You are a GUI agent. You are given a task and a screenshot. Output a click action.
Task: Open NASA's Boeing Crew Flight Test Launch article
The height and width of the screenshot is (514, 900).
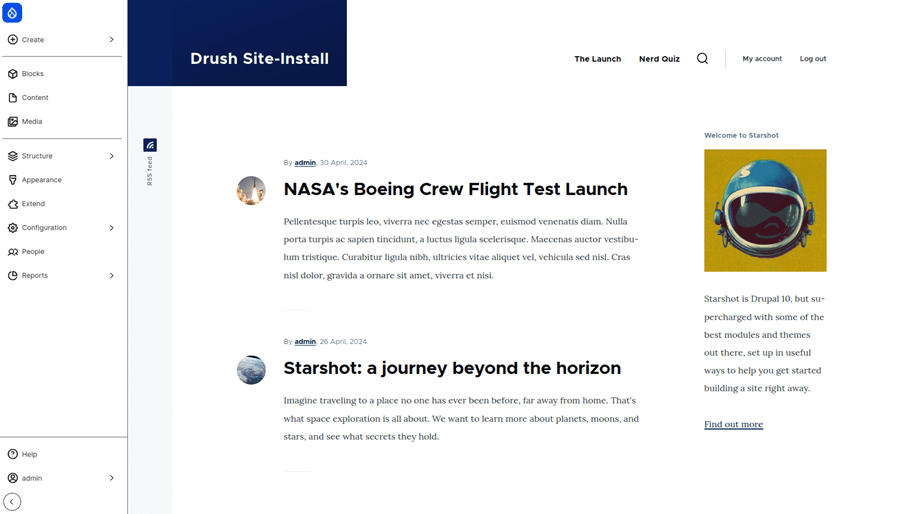click(455, 189)
